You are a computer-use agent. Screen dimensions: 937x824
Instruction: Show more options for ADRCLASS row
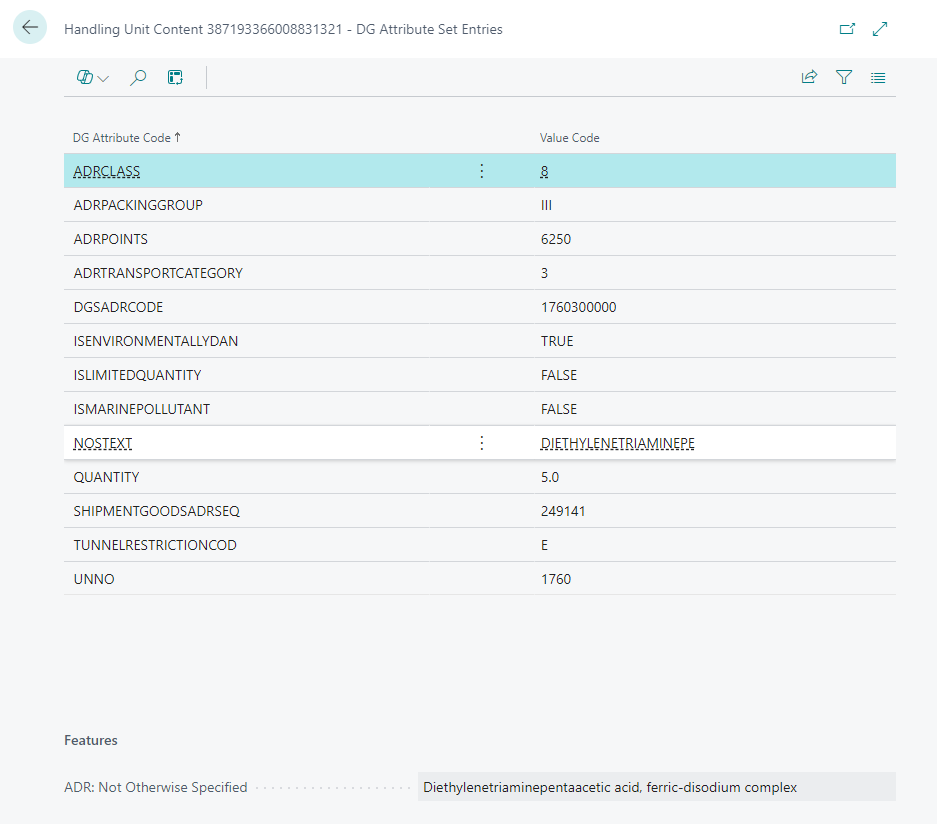tap(482, 171)
